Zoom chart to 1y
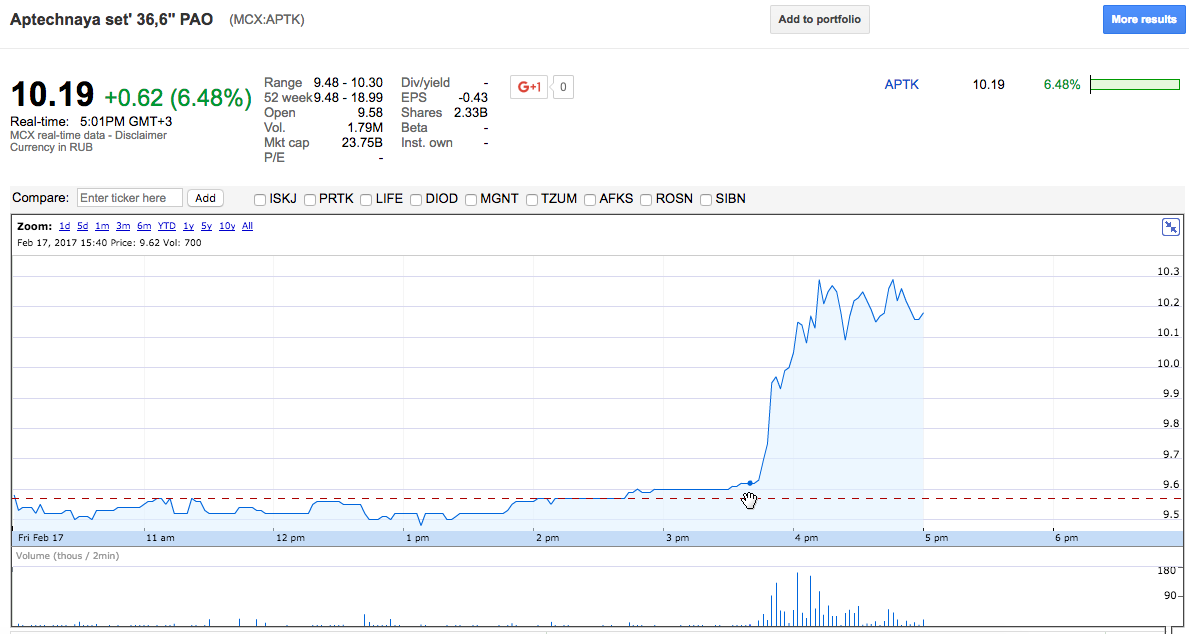 point(188,226)
